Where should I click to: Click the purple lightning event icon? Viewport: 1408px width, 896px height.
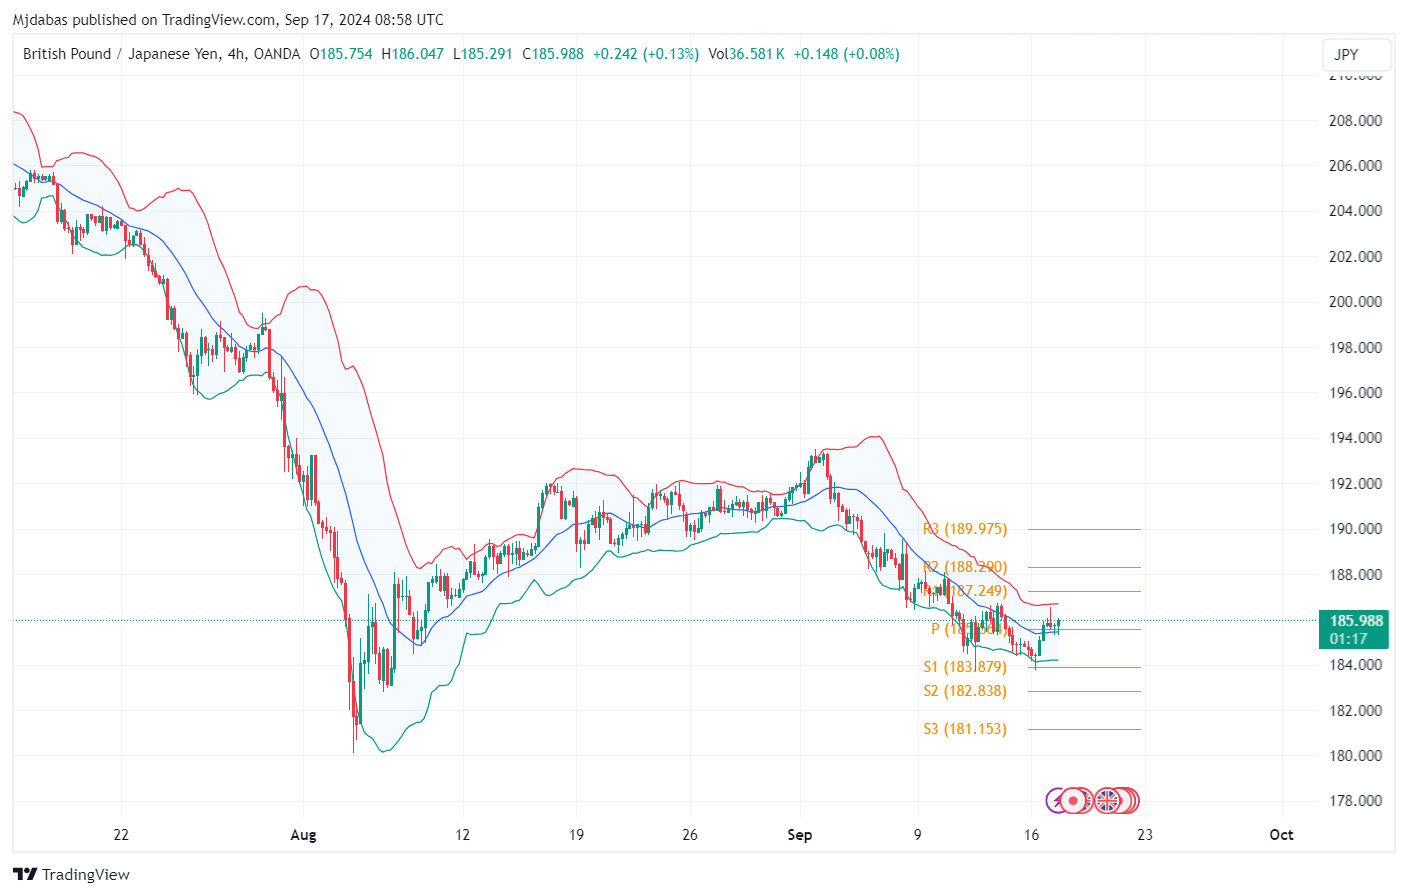pyautogui.click(x=1055, y=800)
